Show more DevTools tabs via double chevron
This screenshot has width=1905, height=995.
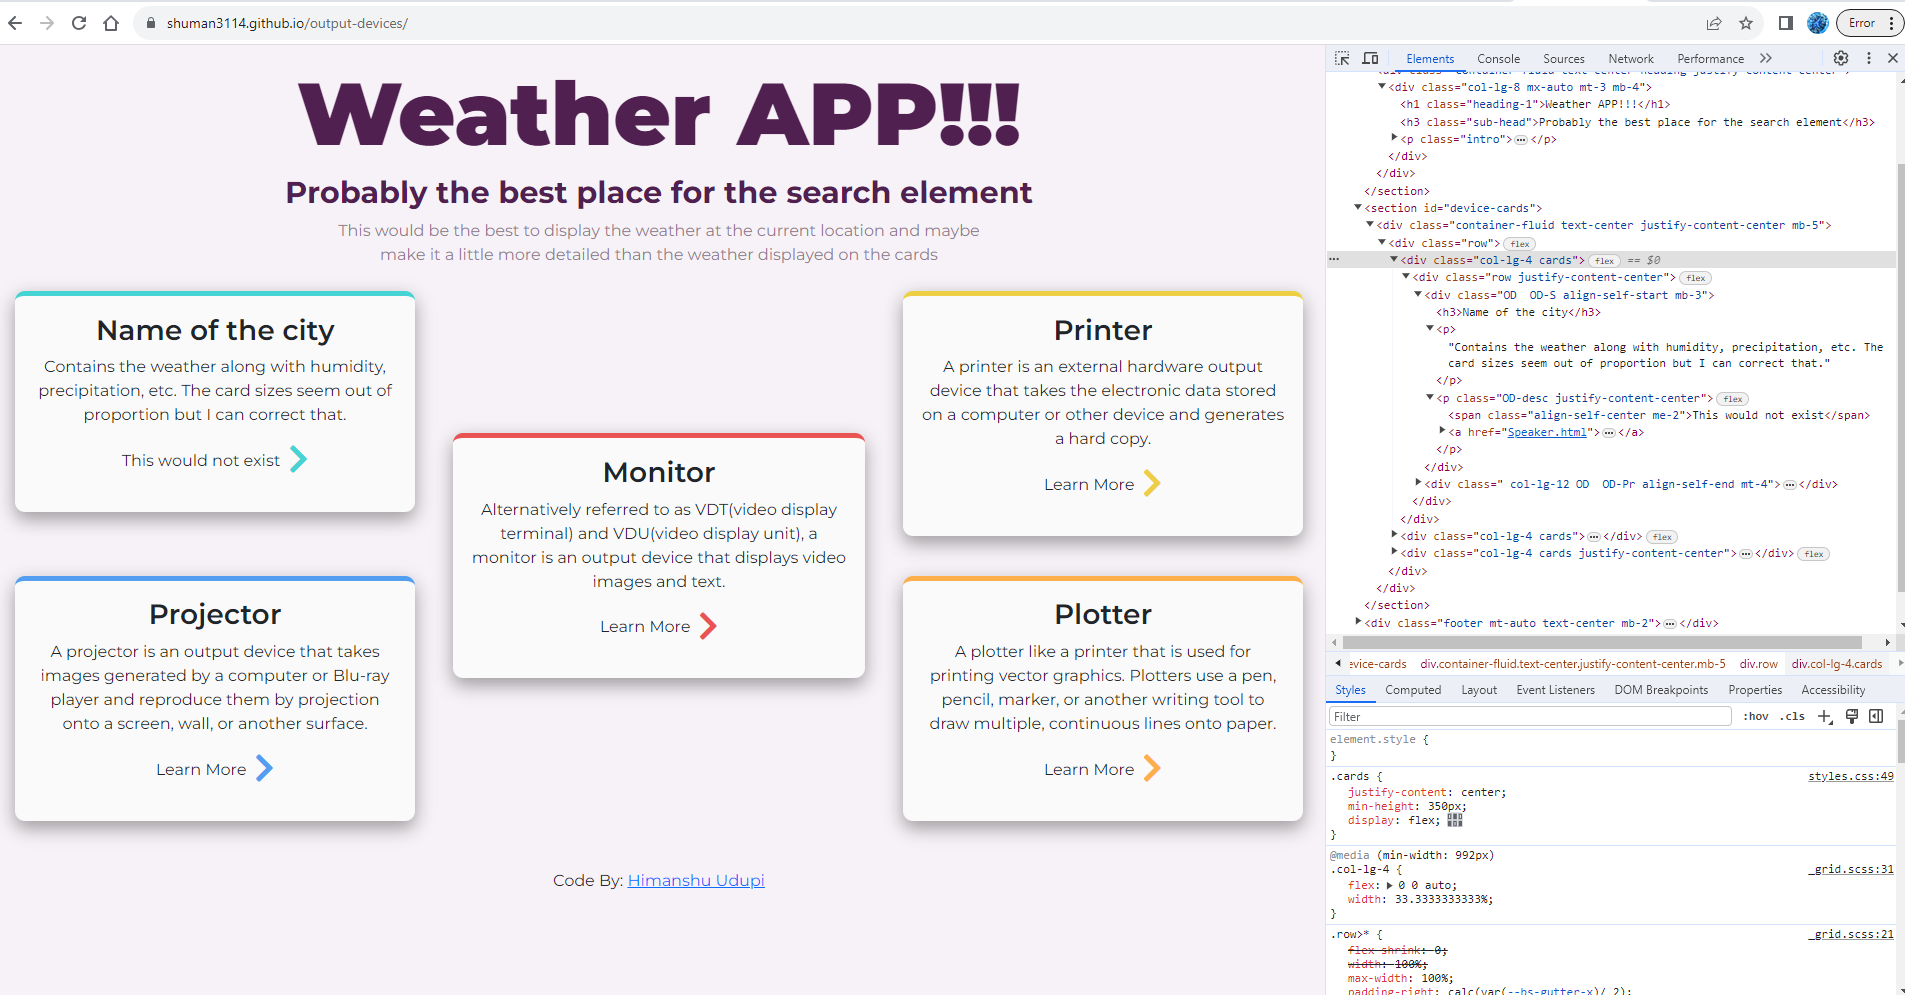pos(1766,58)
